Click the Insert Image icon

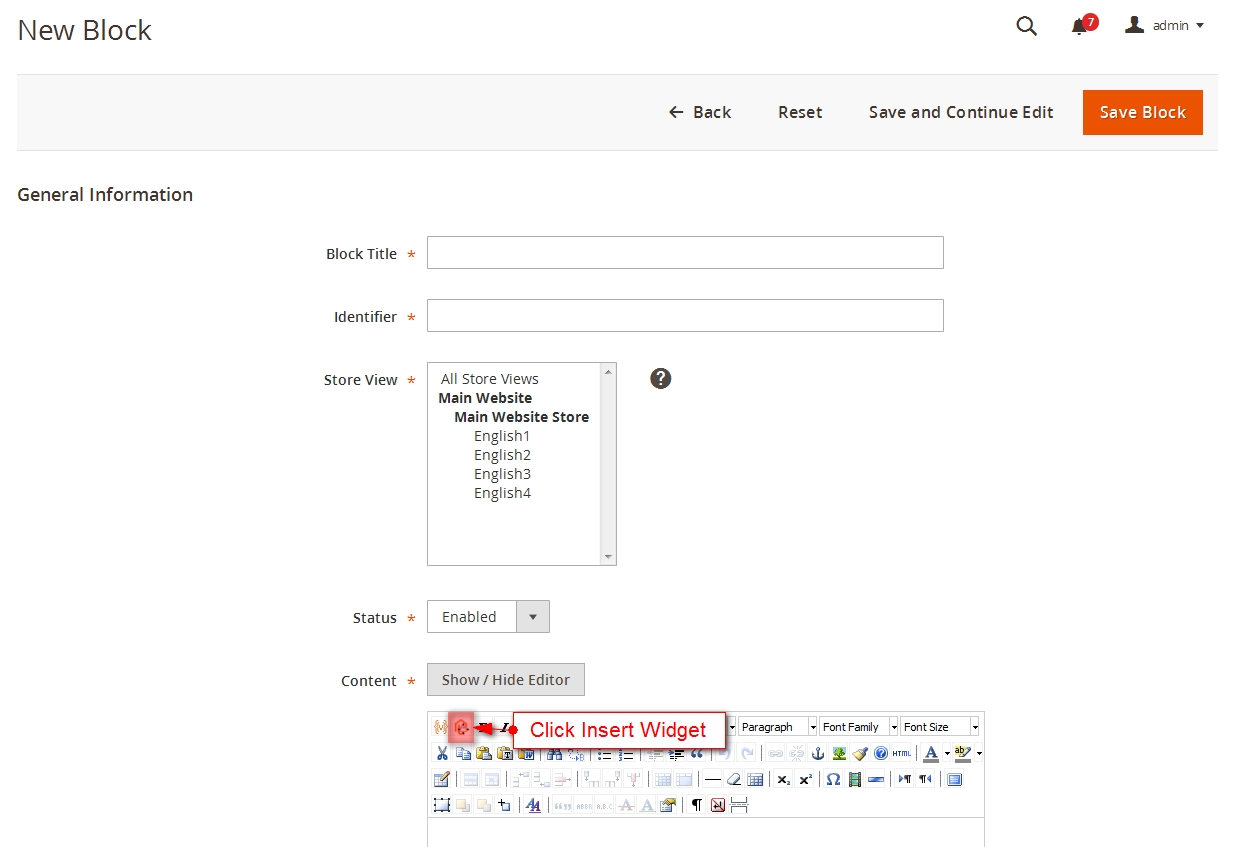click(839, 753)
